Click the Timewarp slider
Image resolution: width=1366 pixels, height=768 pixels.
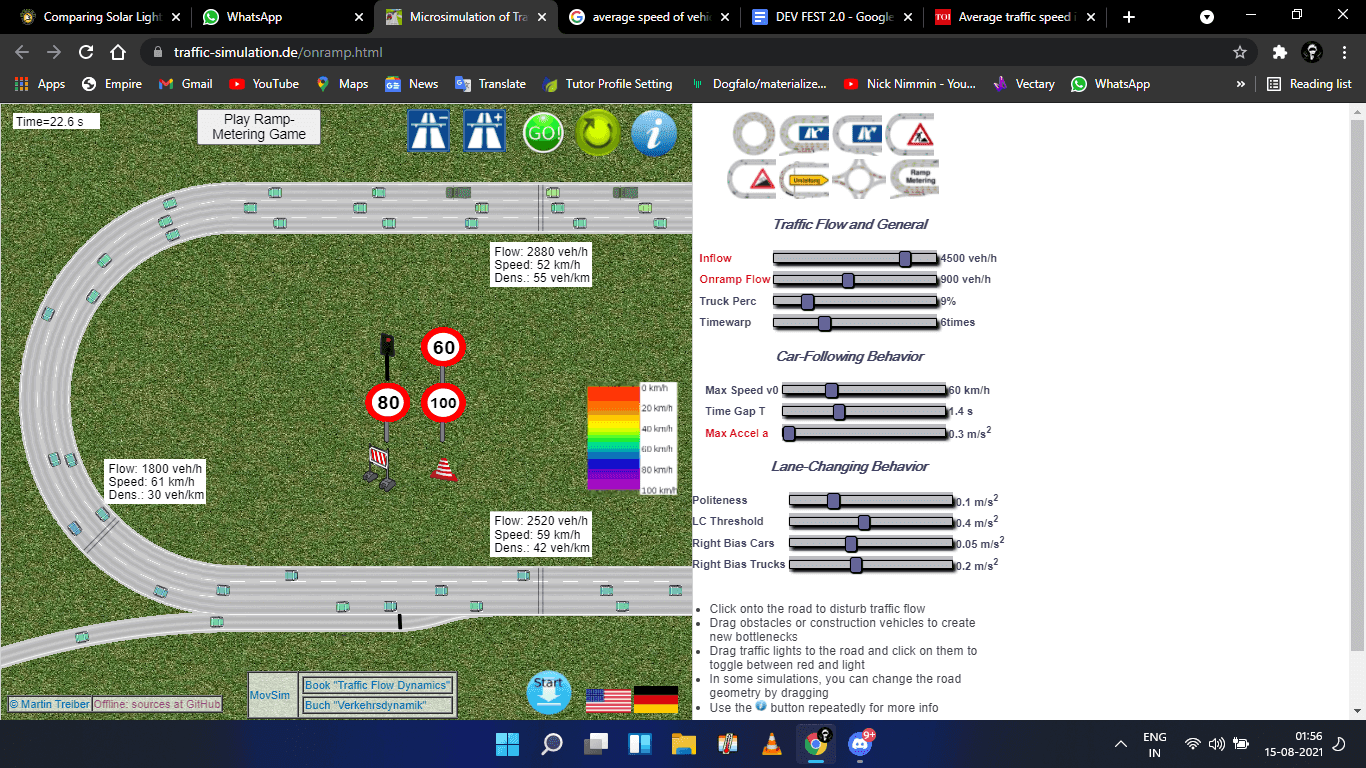(x=855, y=323)
